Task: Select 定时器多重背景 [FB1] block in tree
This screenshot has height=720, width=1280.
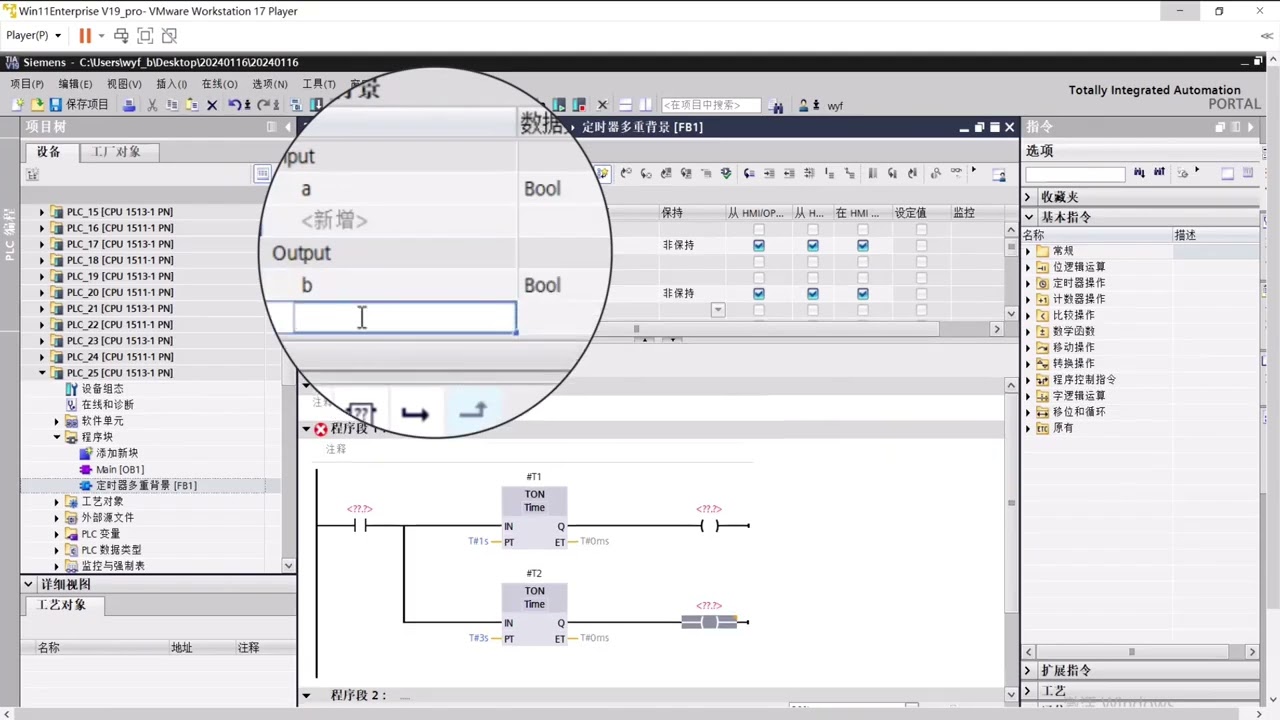Action: tap(145, 485)
